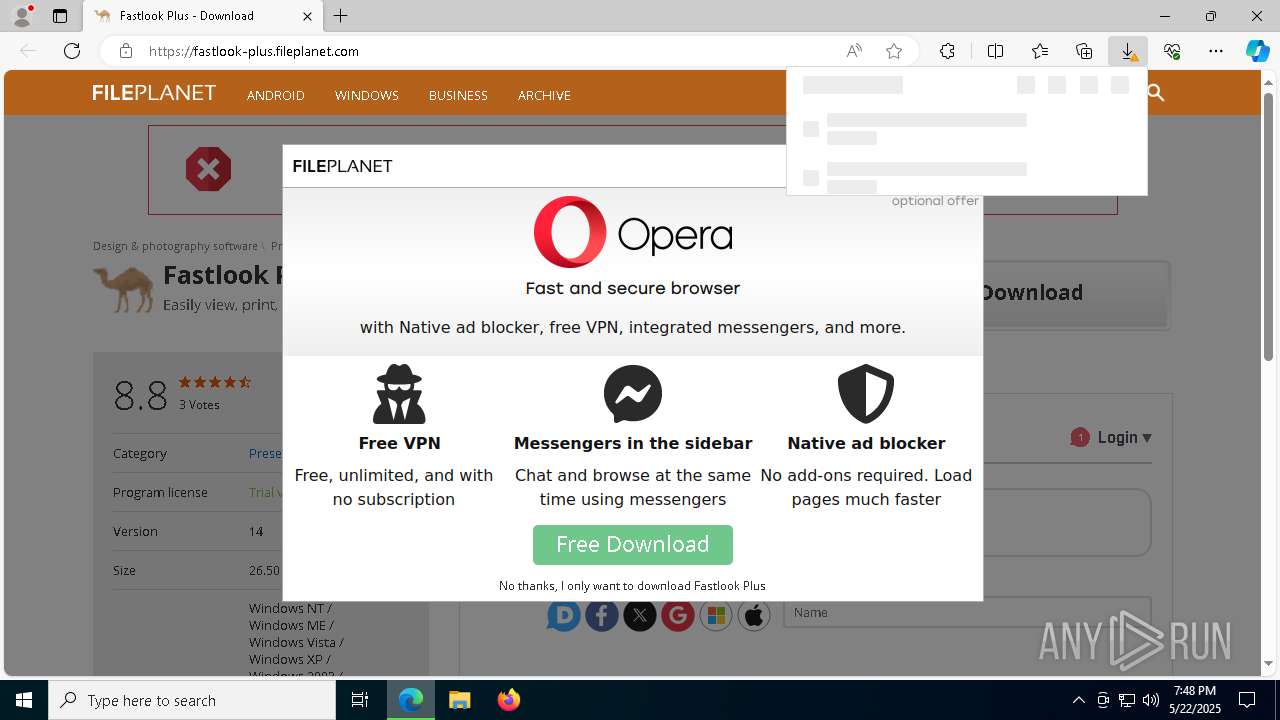View site information lock icon
The width and height of the screenshot is (1280, 720).
[125, 51]
